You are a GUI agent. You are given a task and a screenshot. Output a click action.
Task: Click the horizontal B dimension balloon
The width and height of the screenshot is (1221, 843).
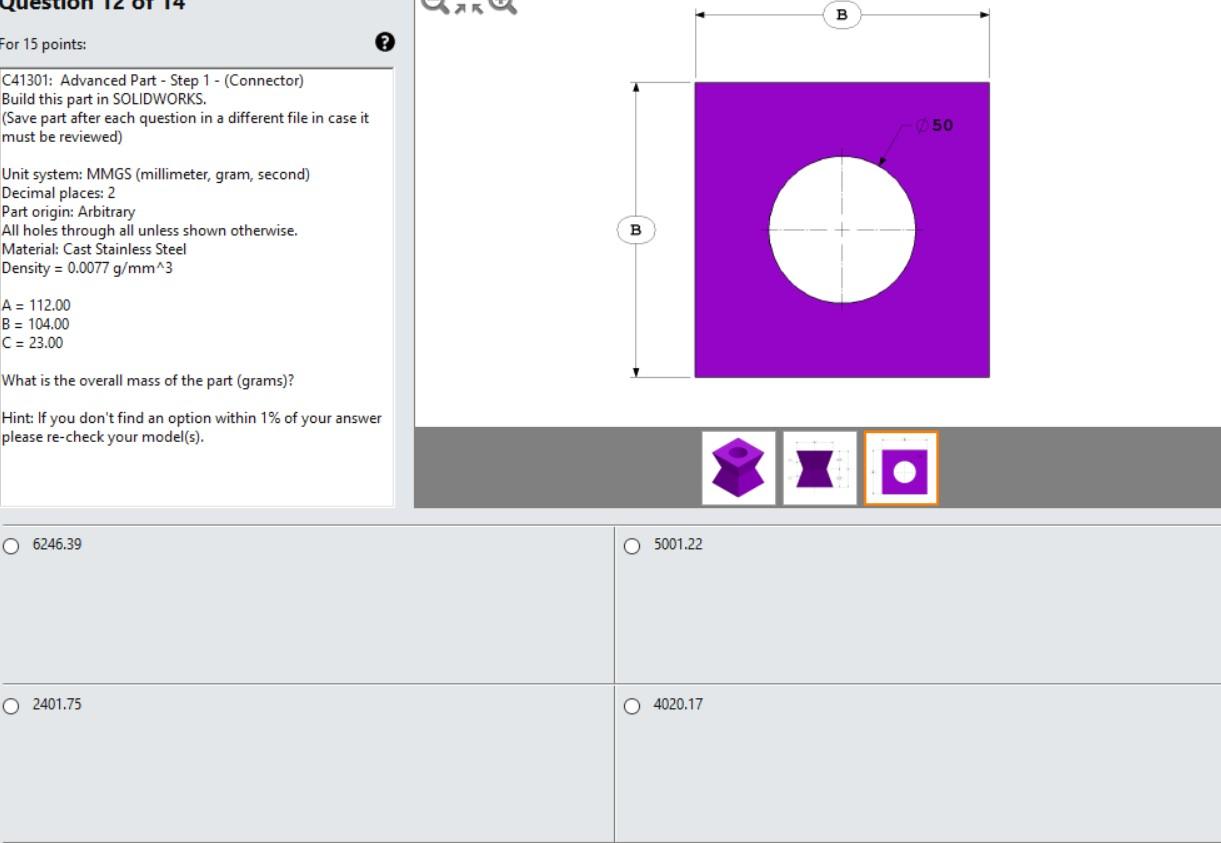coord(842,15)
